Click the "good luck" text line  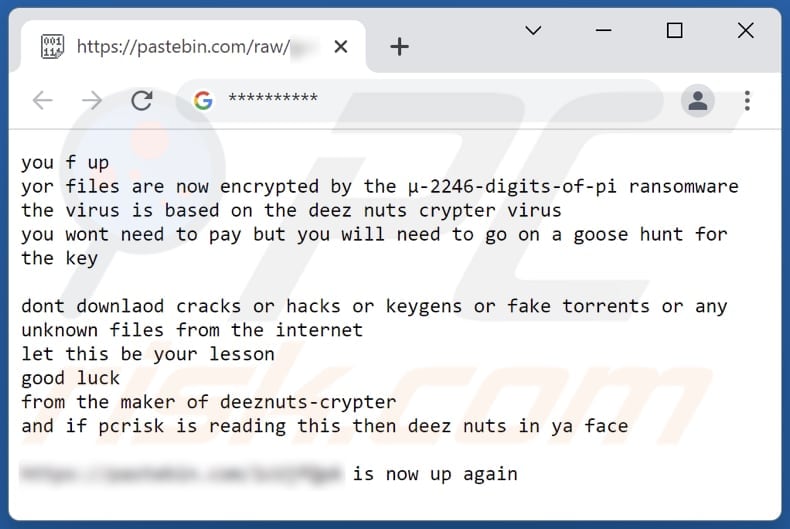coord(70,378)
